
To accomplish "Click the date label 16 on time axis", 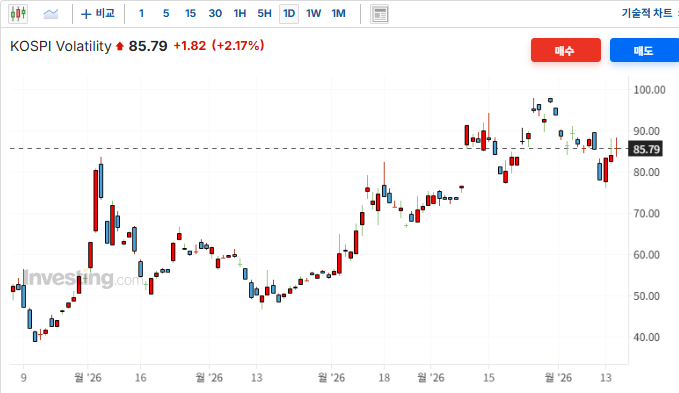I will [140, 378].
